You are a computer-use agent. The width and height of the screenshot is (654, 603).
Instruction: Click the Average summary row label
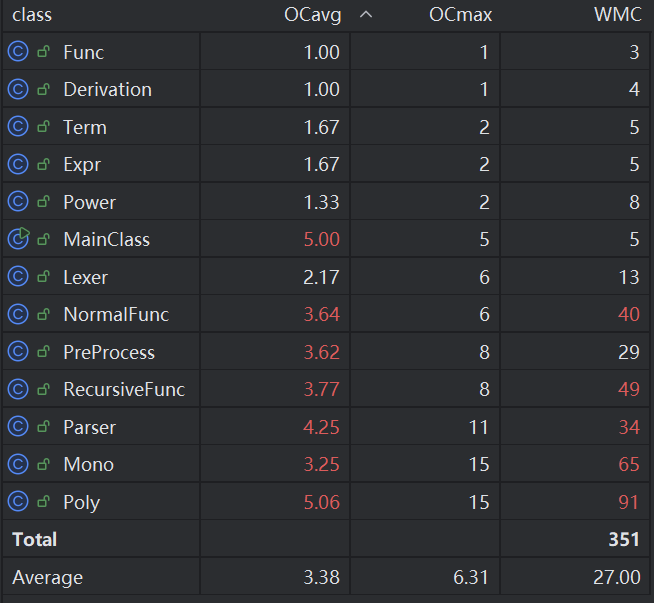point(48,578)
